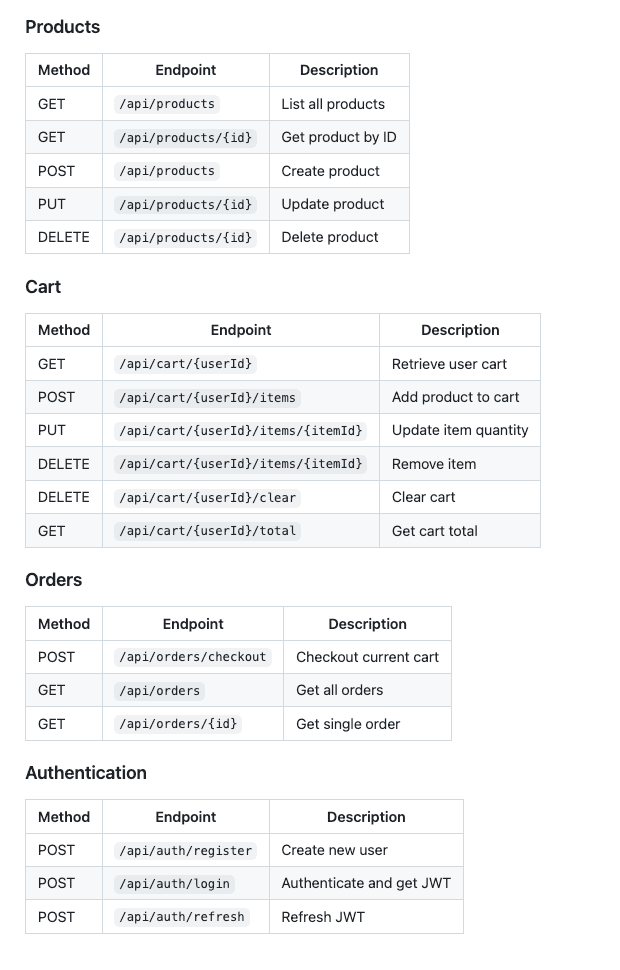Screen dimensions: 620x970
Task: Click the Authentication section heading
Action: [86, 773]
